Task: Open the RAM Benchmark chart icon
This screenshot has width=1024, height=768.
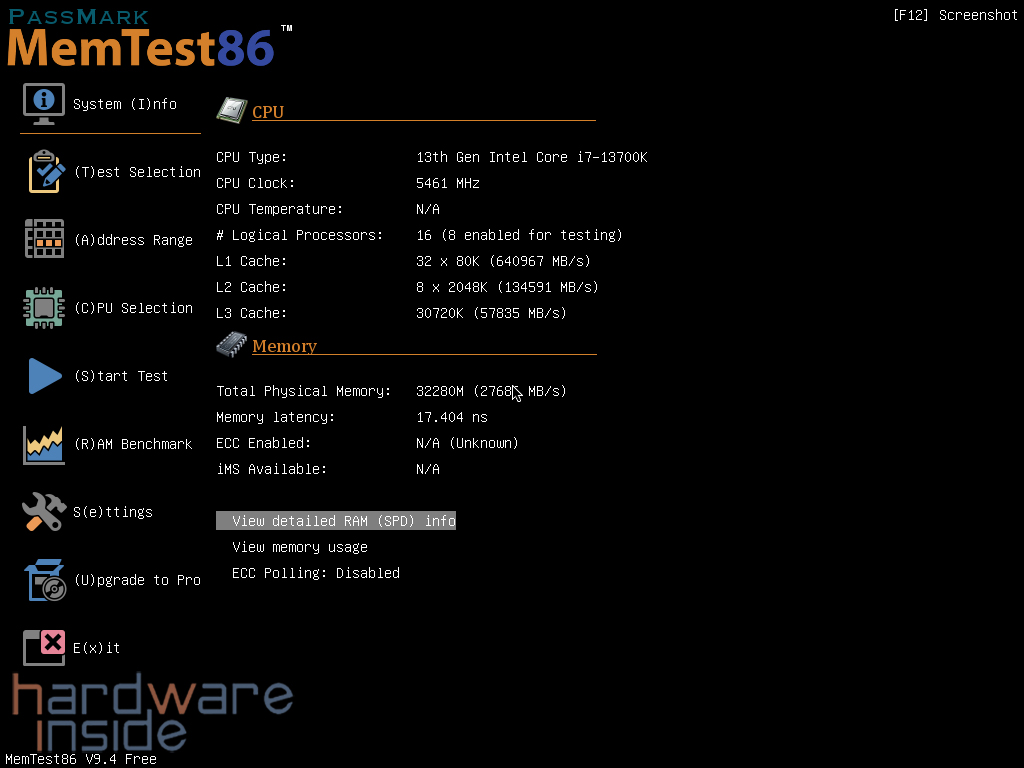Action: [x=44, y=445]
